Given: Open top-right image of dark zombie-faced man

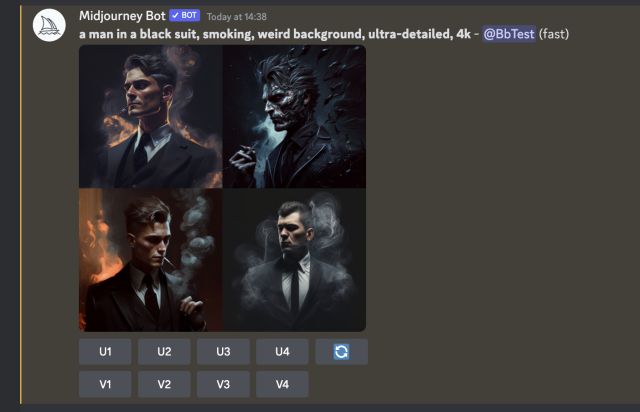Looking at the screenshot, I should tap(294, 116).
